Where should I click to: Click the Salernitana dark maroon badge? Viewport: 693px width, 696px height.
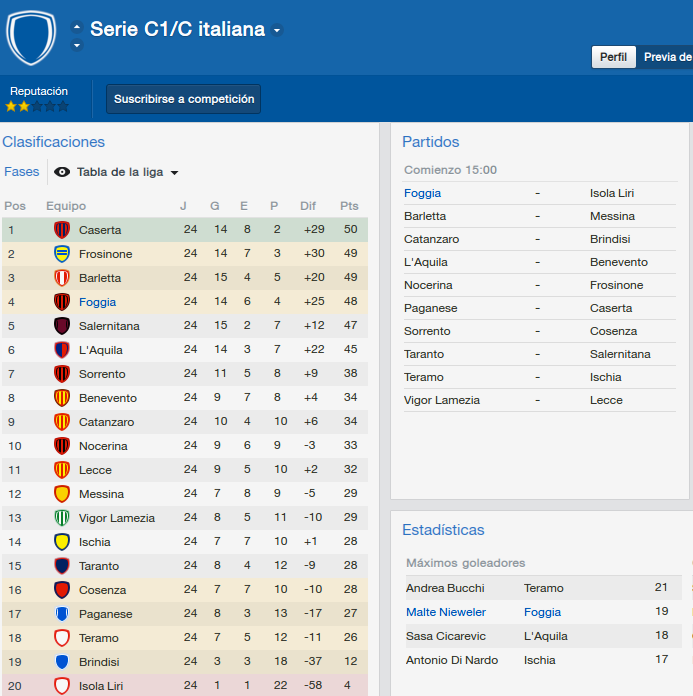(x=62, y=326)
